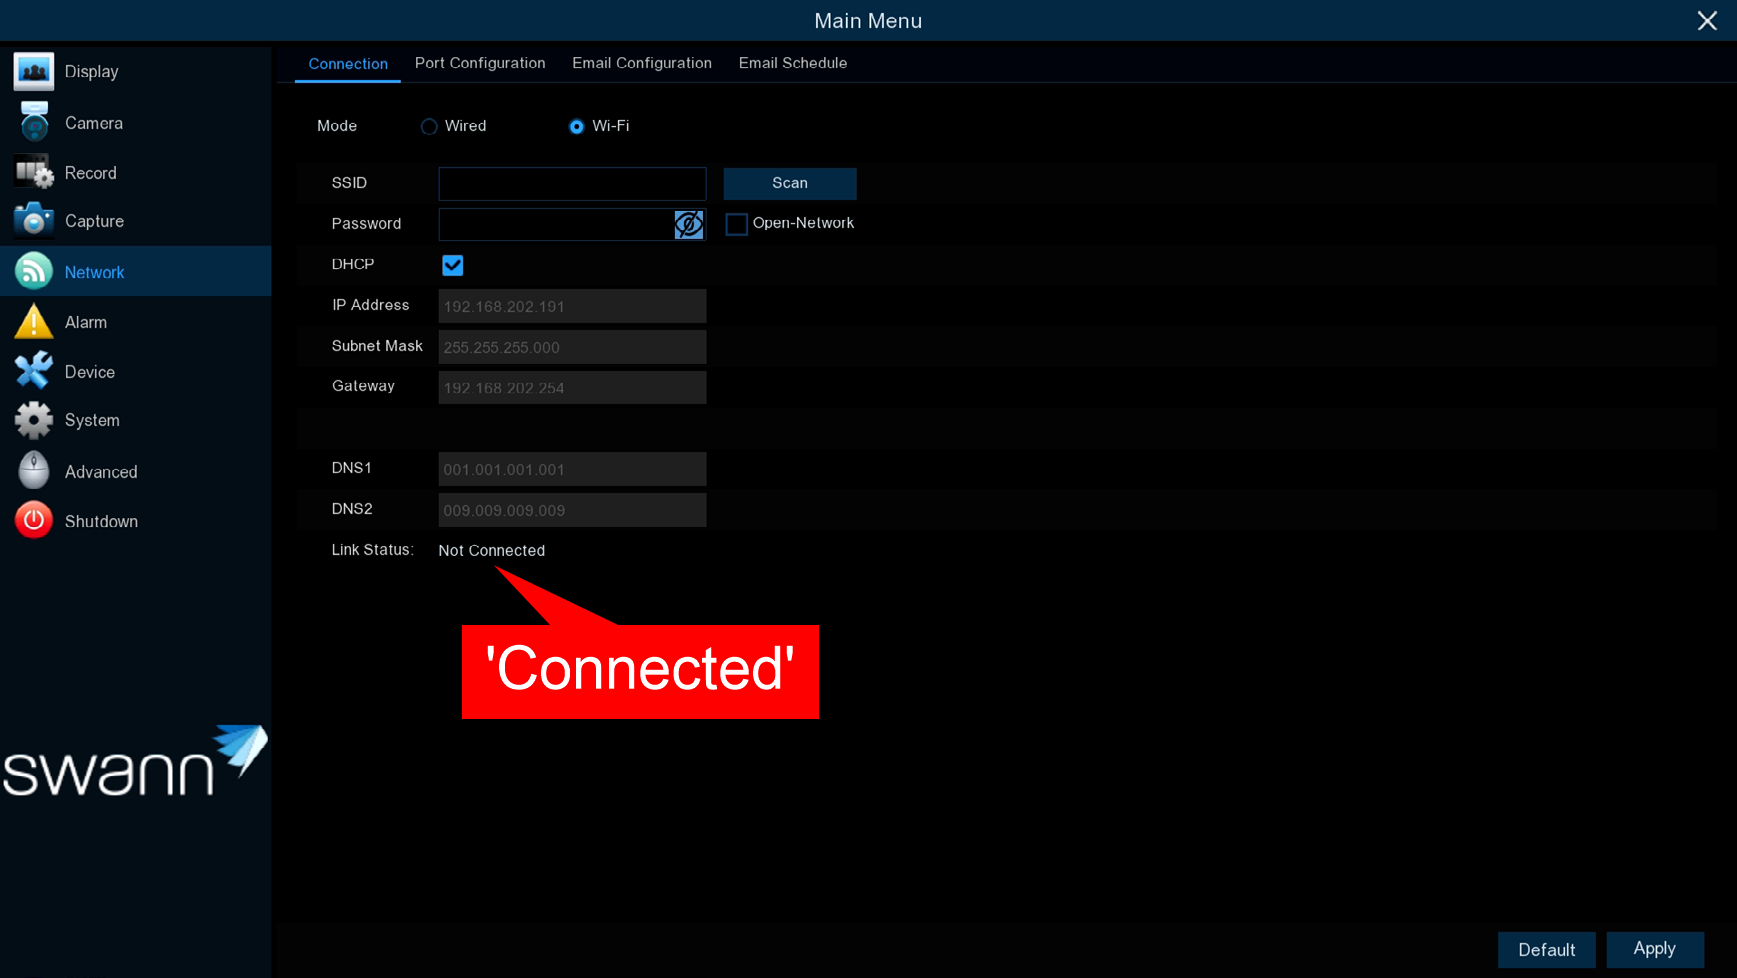Open the System gear icon
The width and height of the screenshot is (1737, 978).
coord(33,420)
